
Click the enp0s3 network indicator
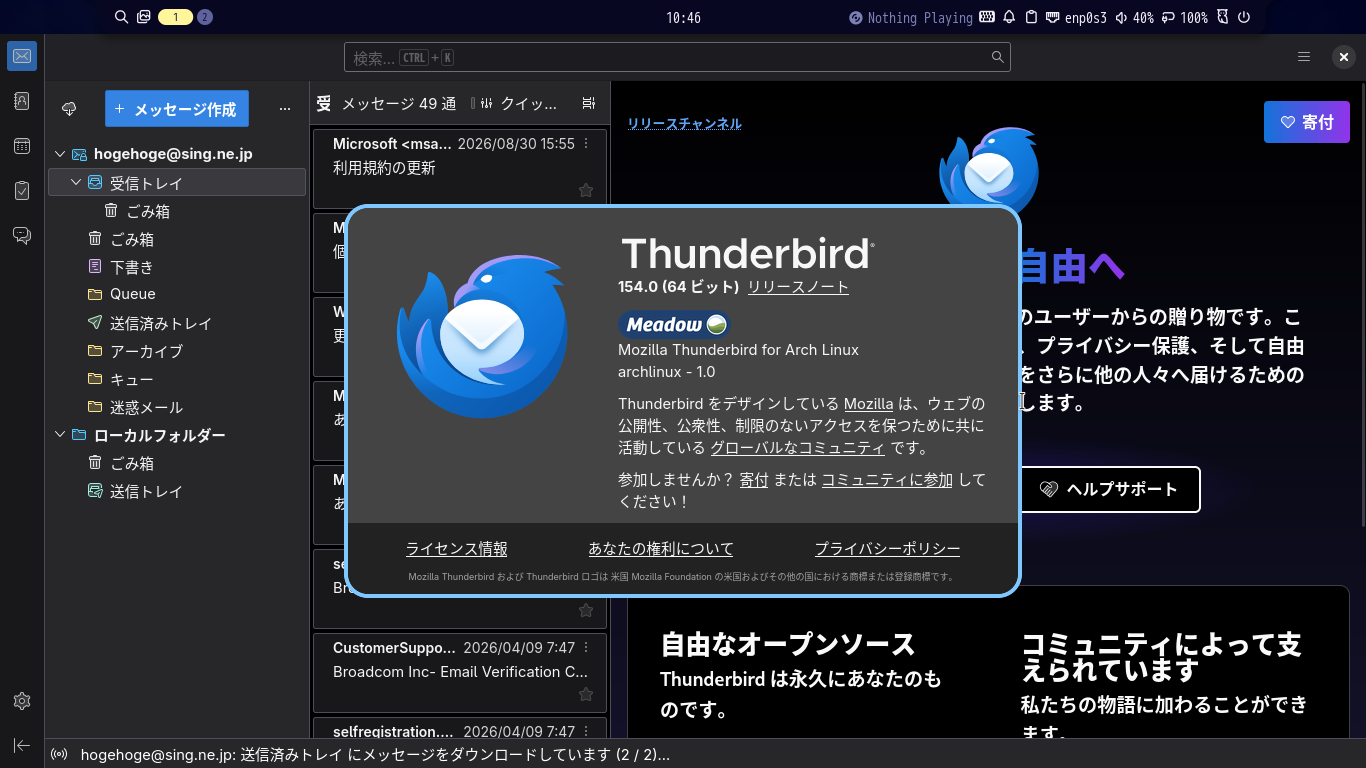click(1077, 17)
